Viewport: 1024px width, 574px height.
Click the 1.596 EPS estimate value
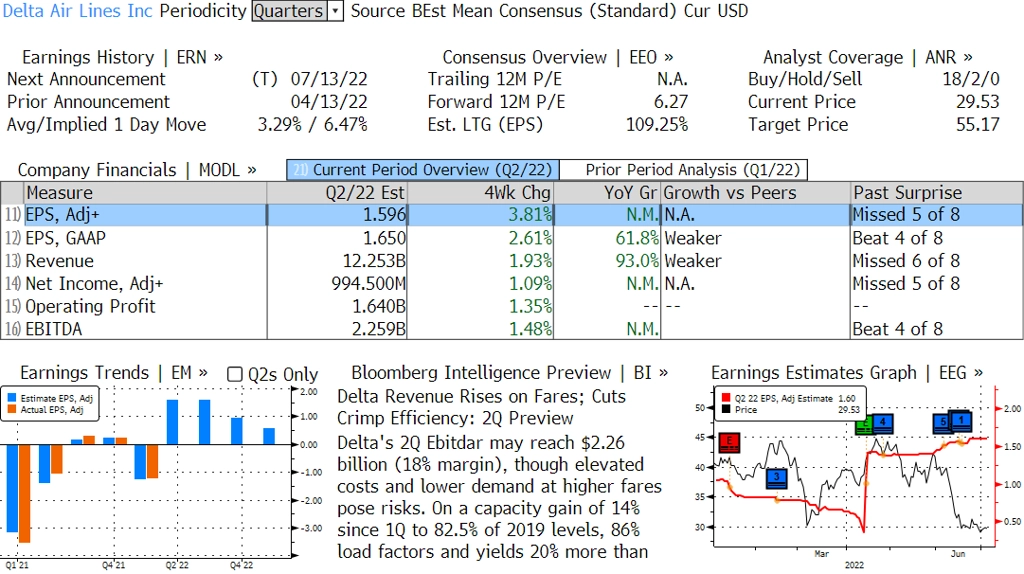(x=384, y=215)
